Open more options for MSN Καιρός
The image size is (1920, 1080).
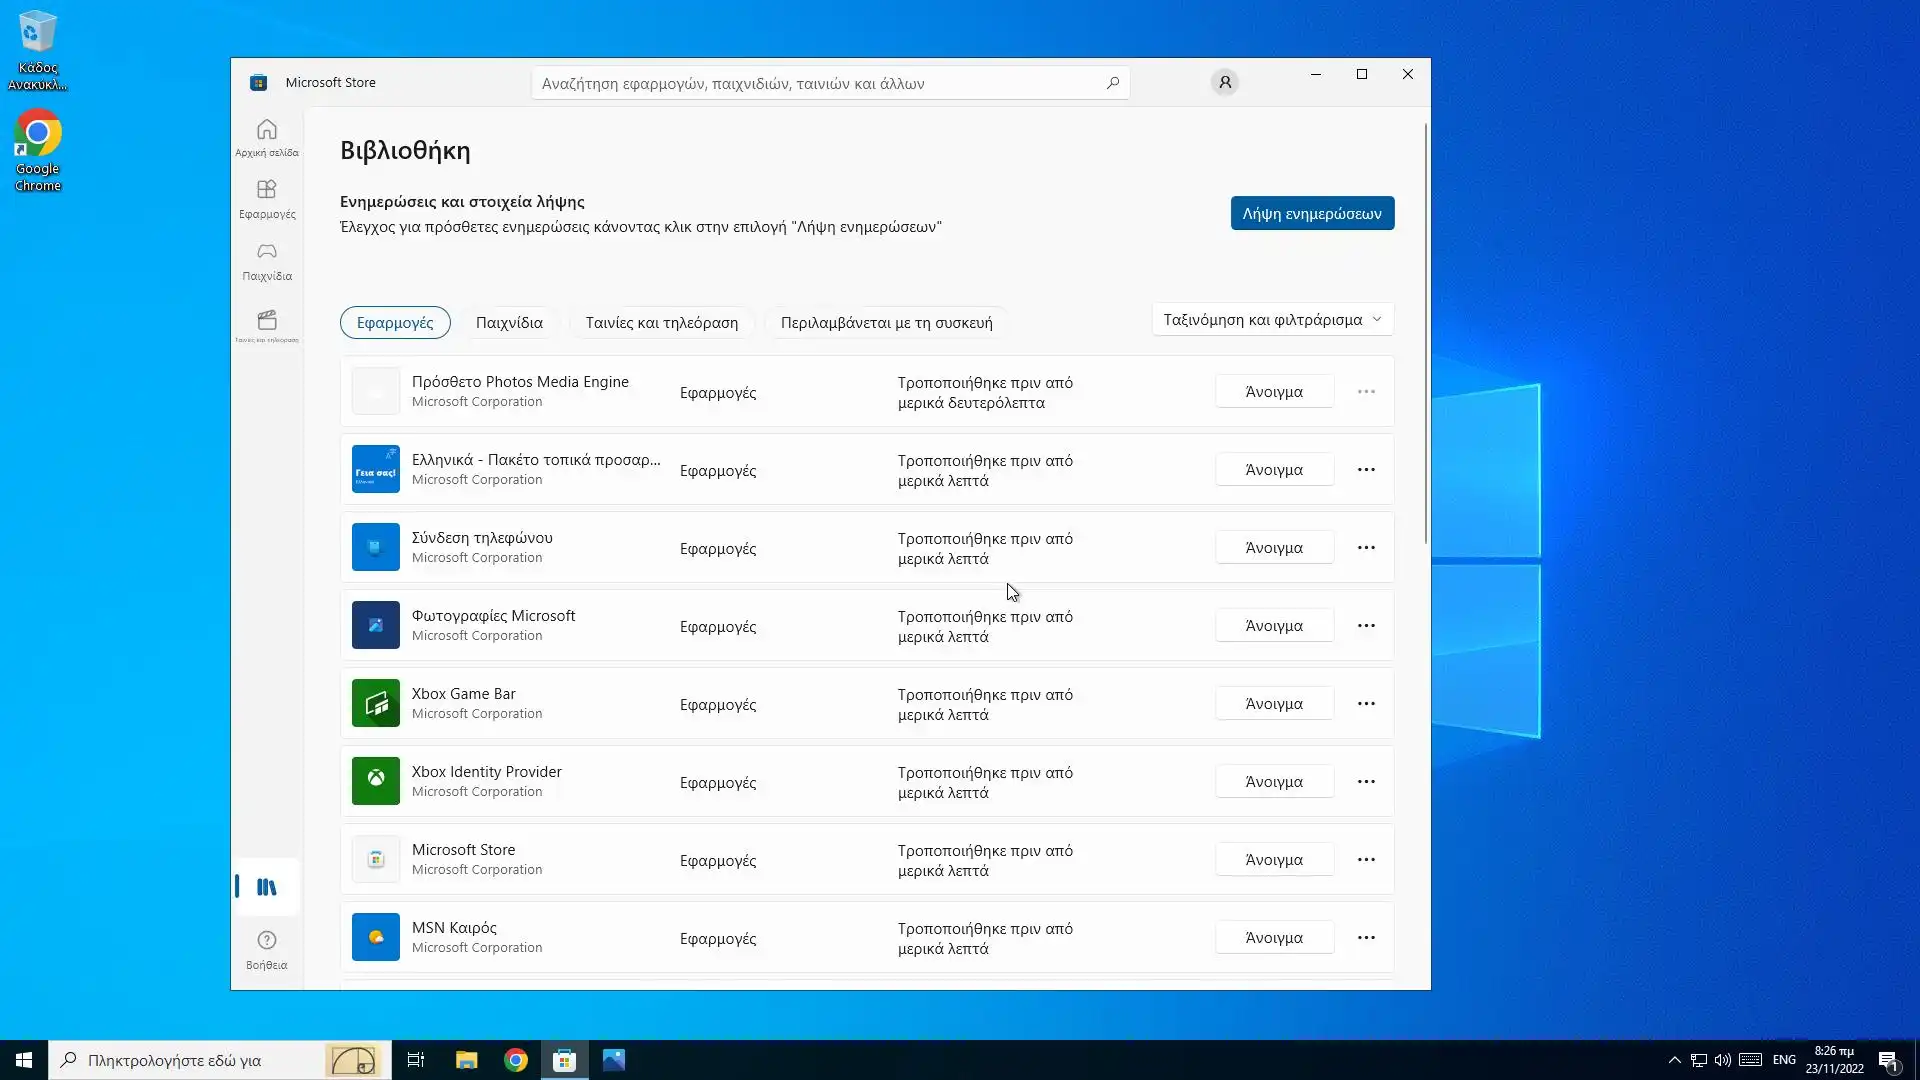click(x=1365, y=938)
